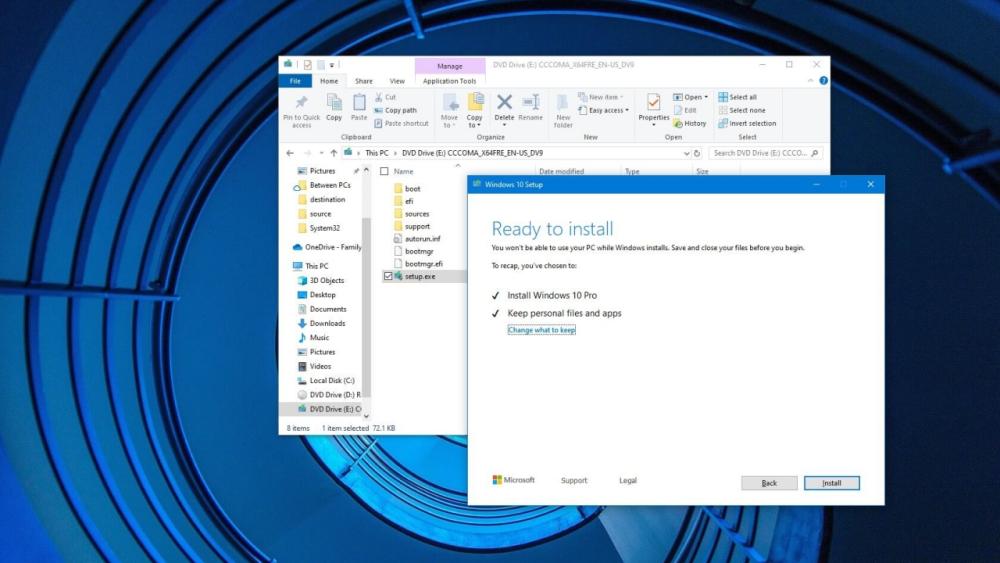1000x563 pixels.
Task: Click Pin to Quick access icon
Action: [301, 102]
